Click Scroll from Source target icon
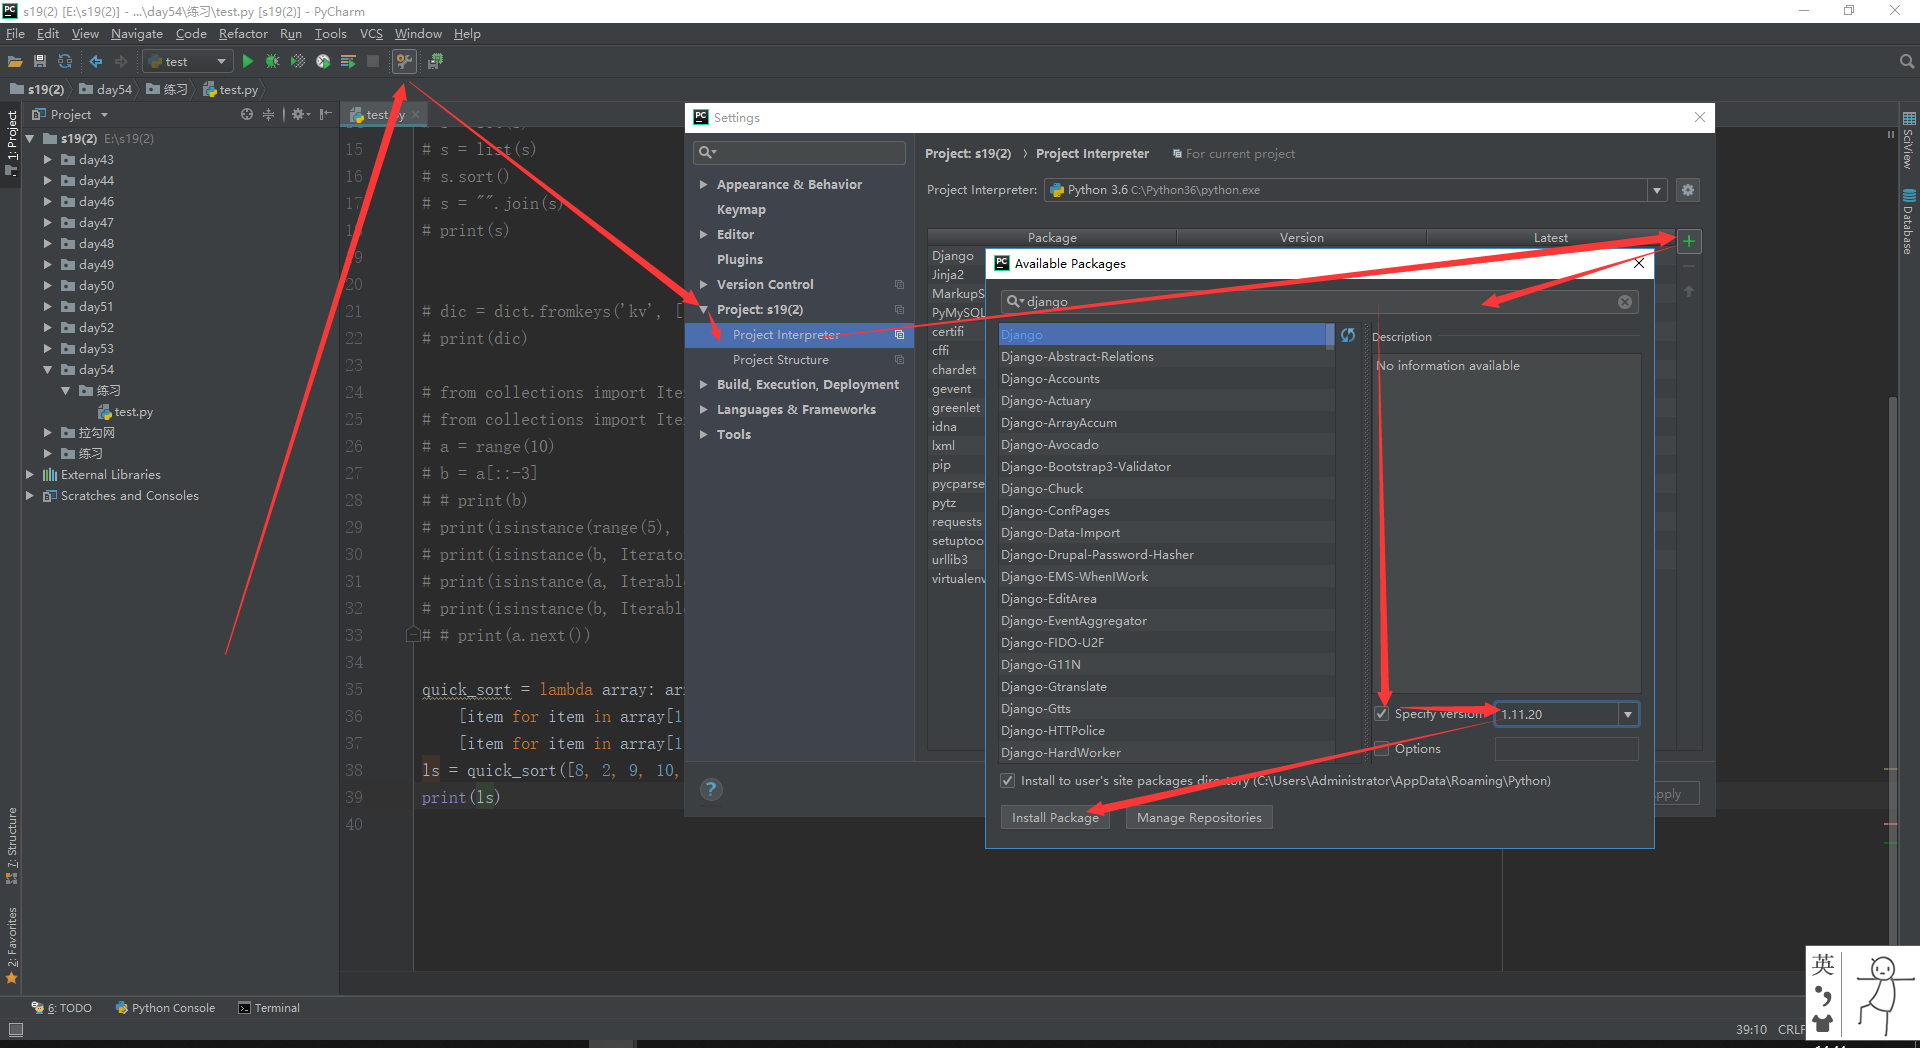Viewport: 1920px width, 1048px height. [x=247, y=115]
